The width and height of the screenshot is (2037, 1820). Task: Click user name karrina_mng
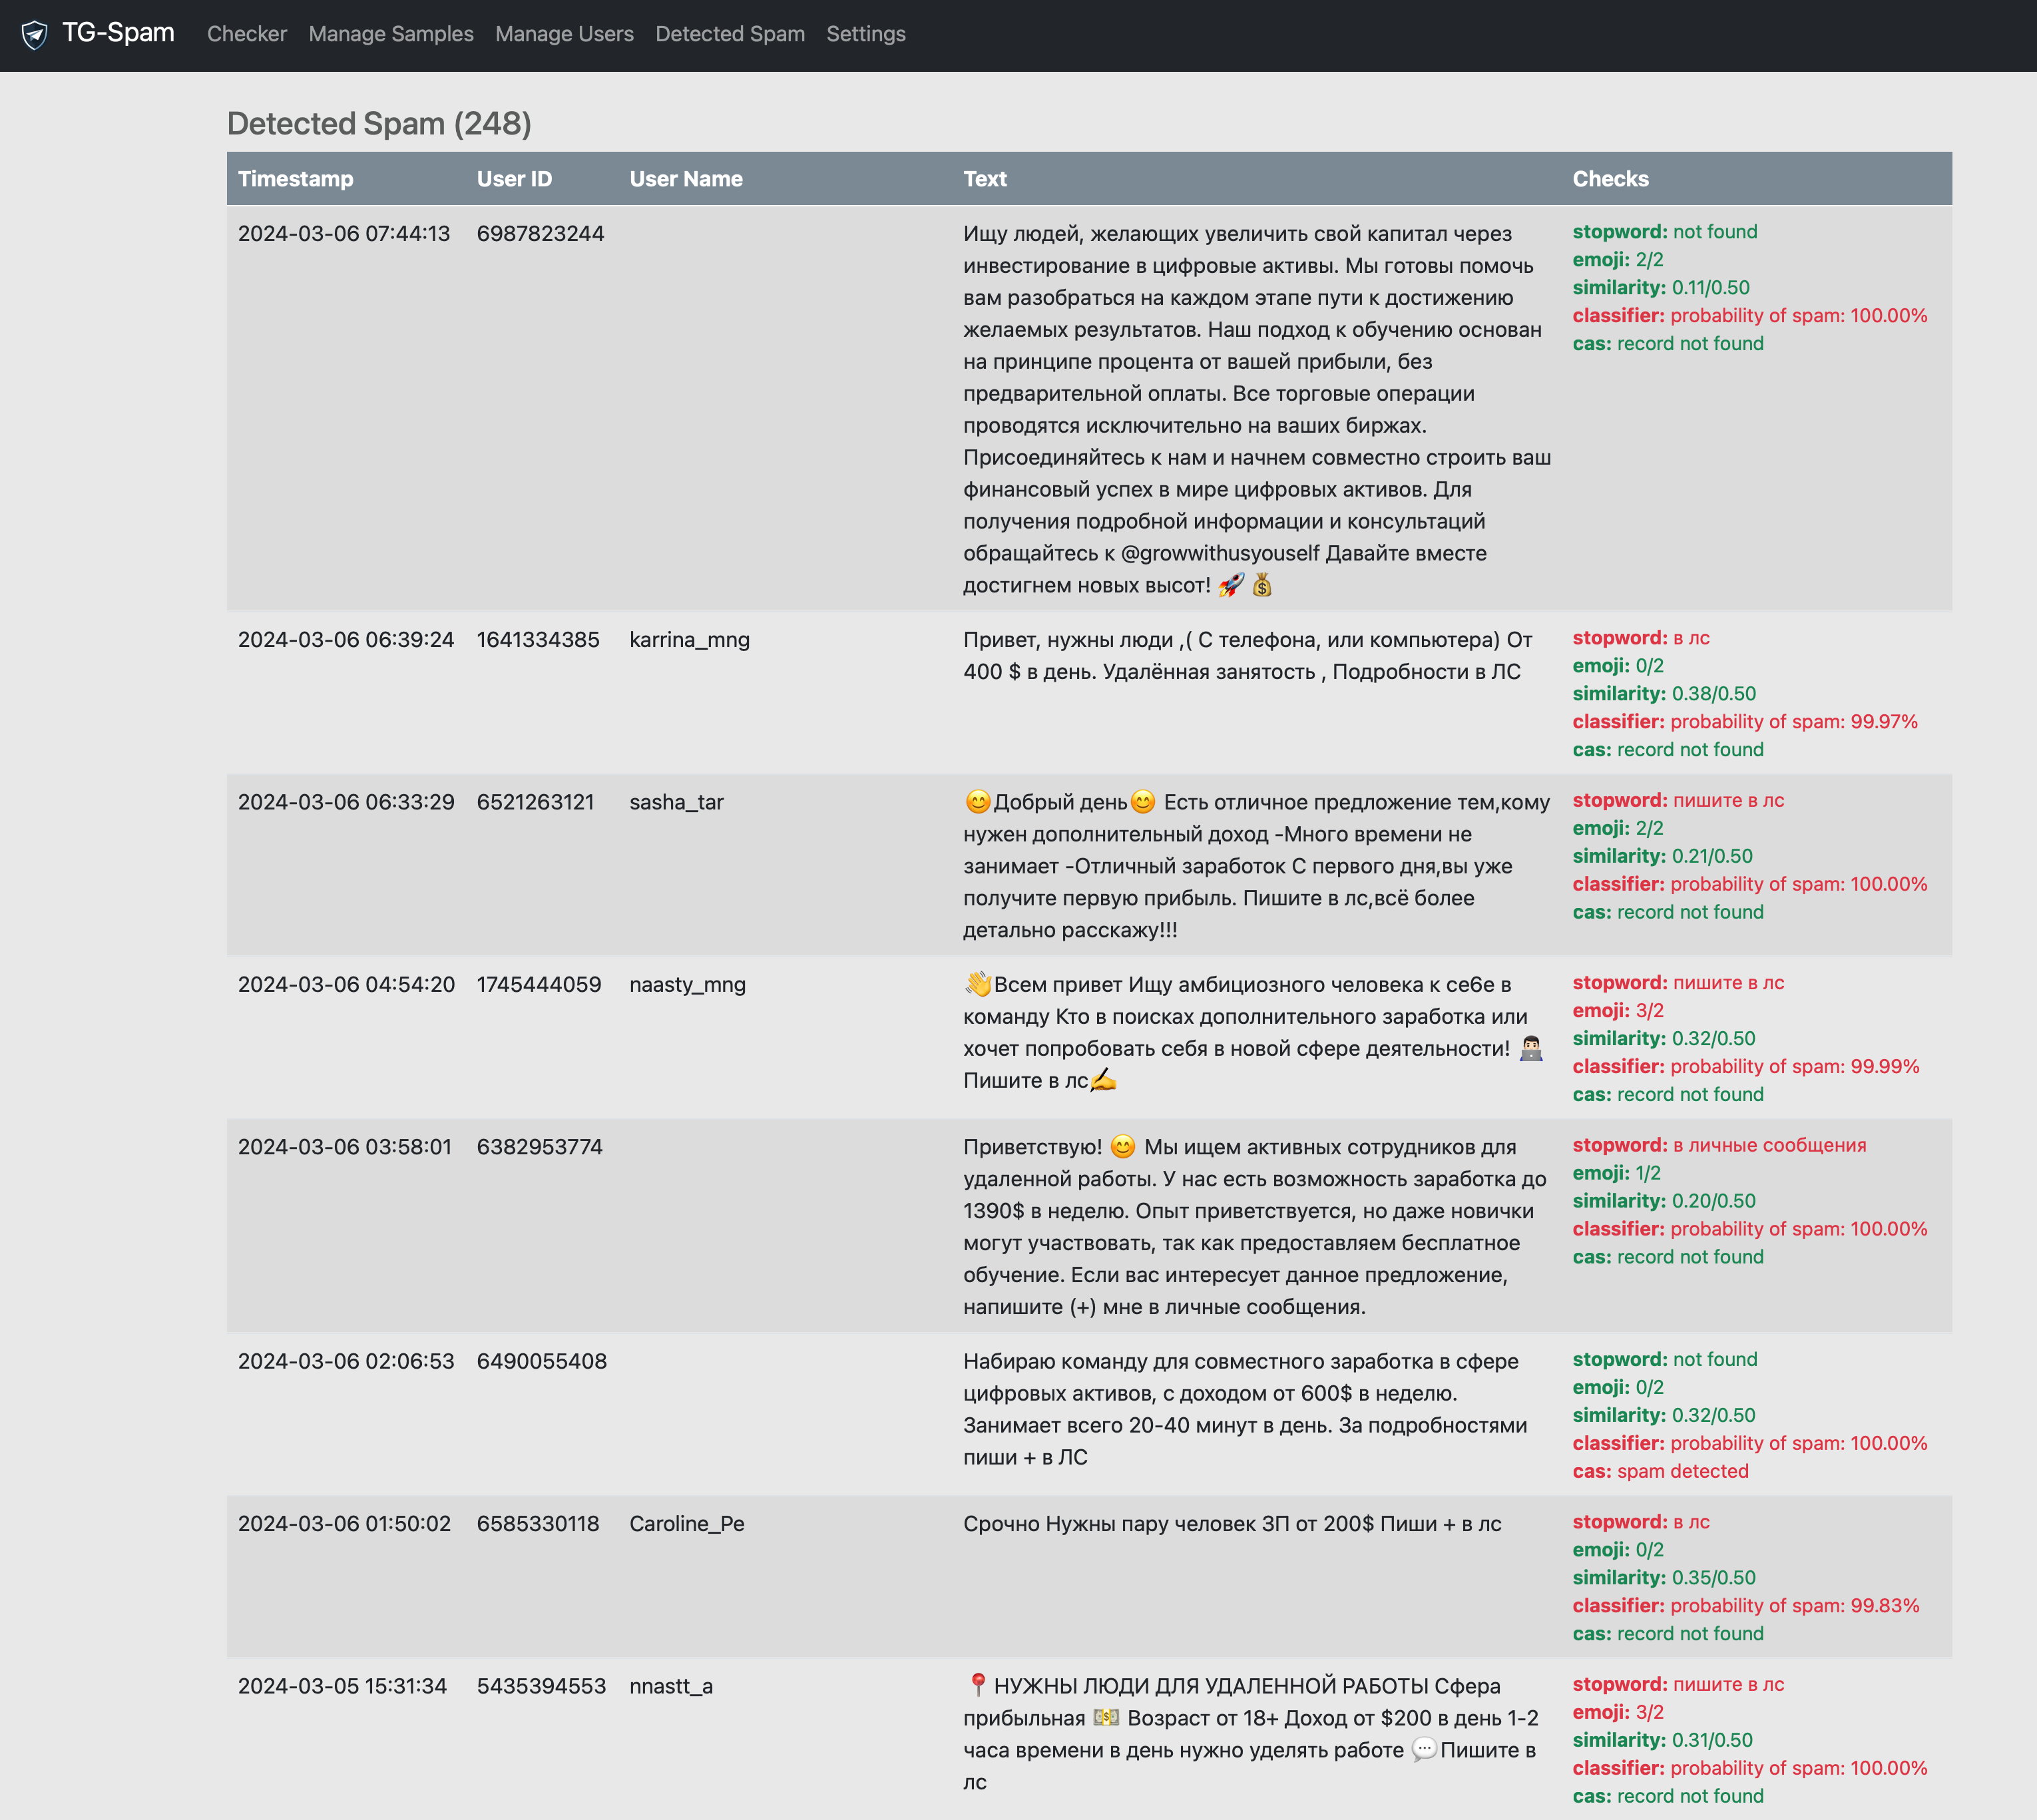tap(689, 640)
